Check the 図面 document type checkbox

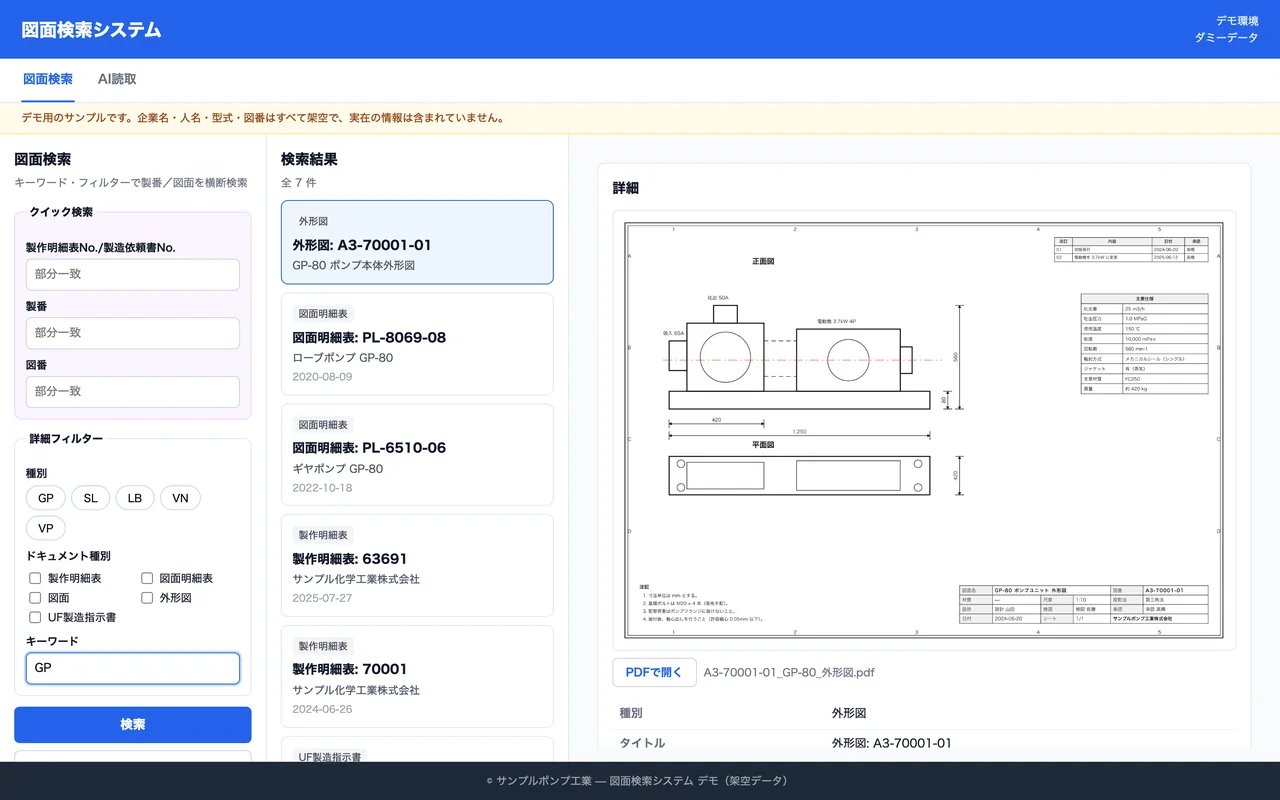35,597
